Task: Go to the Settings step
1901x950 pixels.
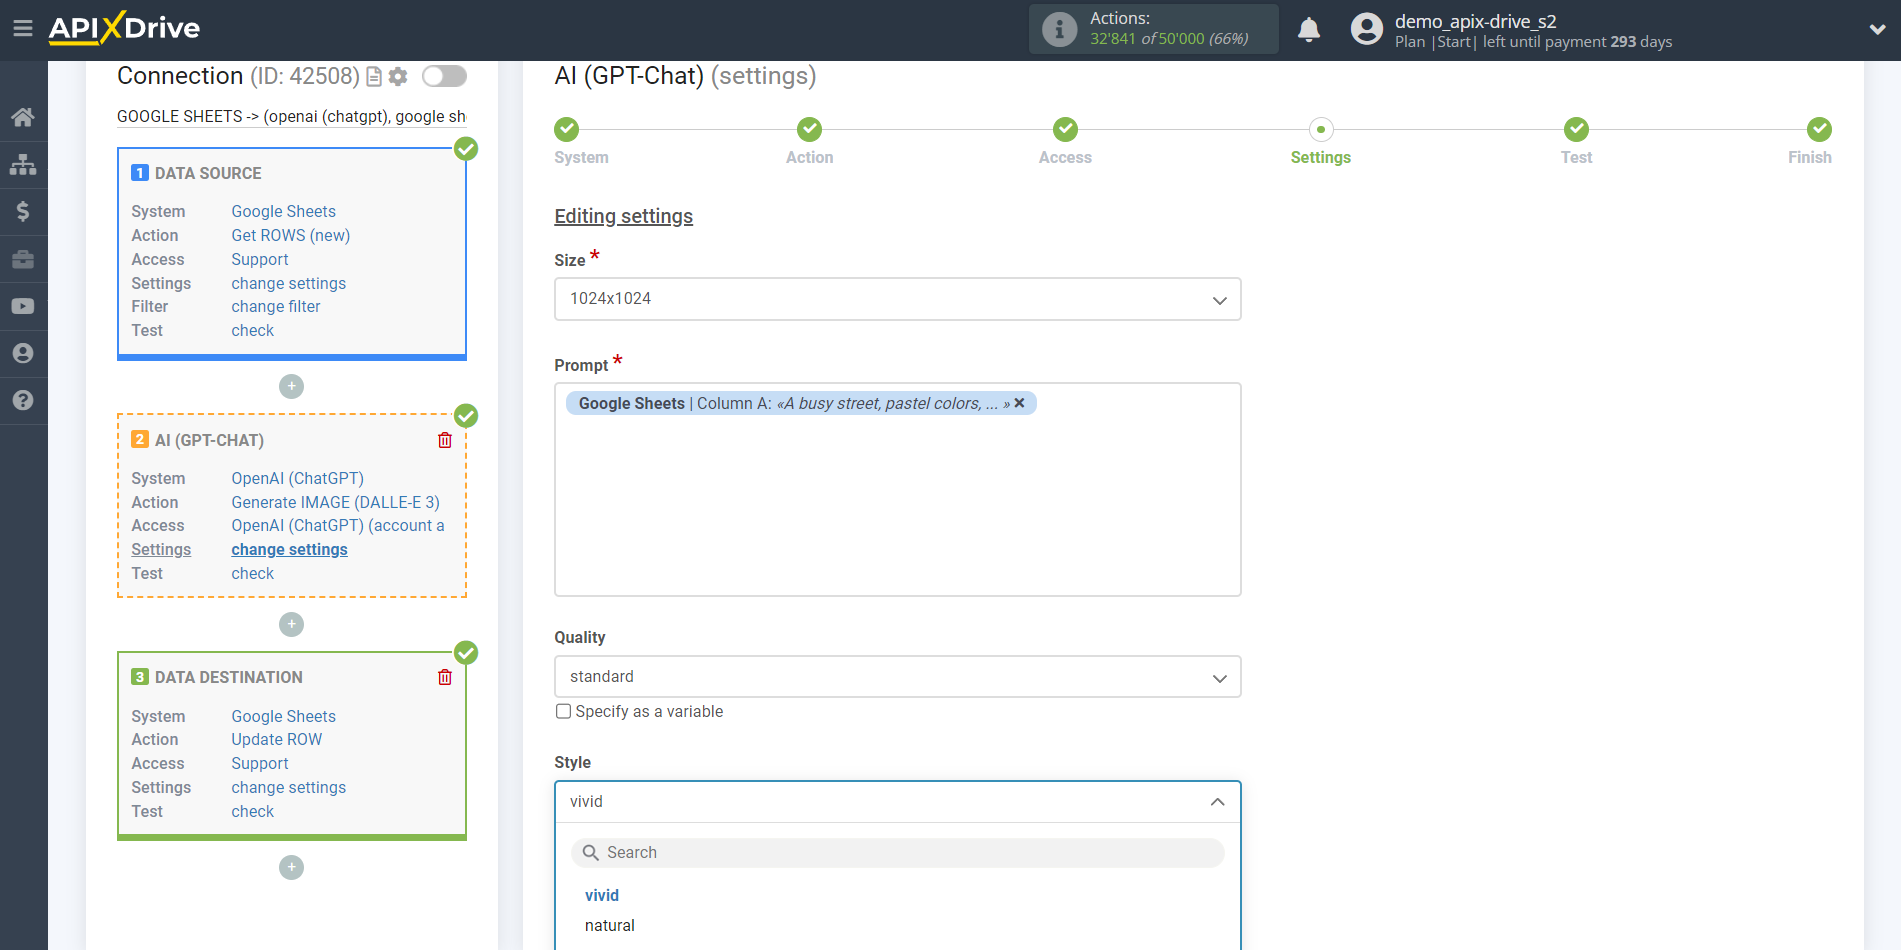Action: coord(1321,129)
